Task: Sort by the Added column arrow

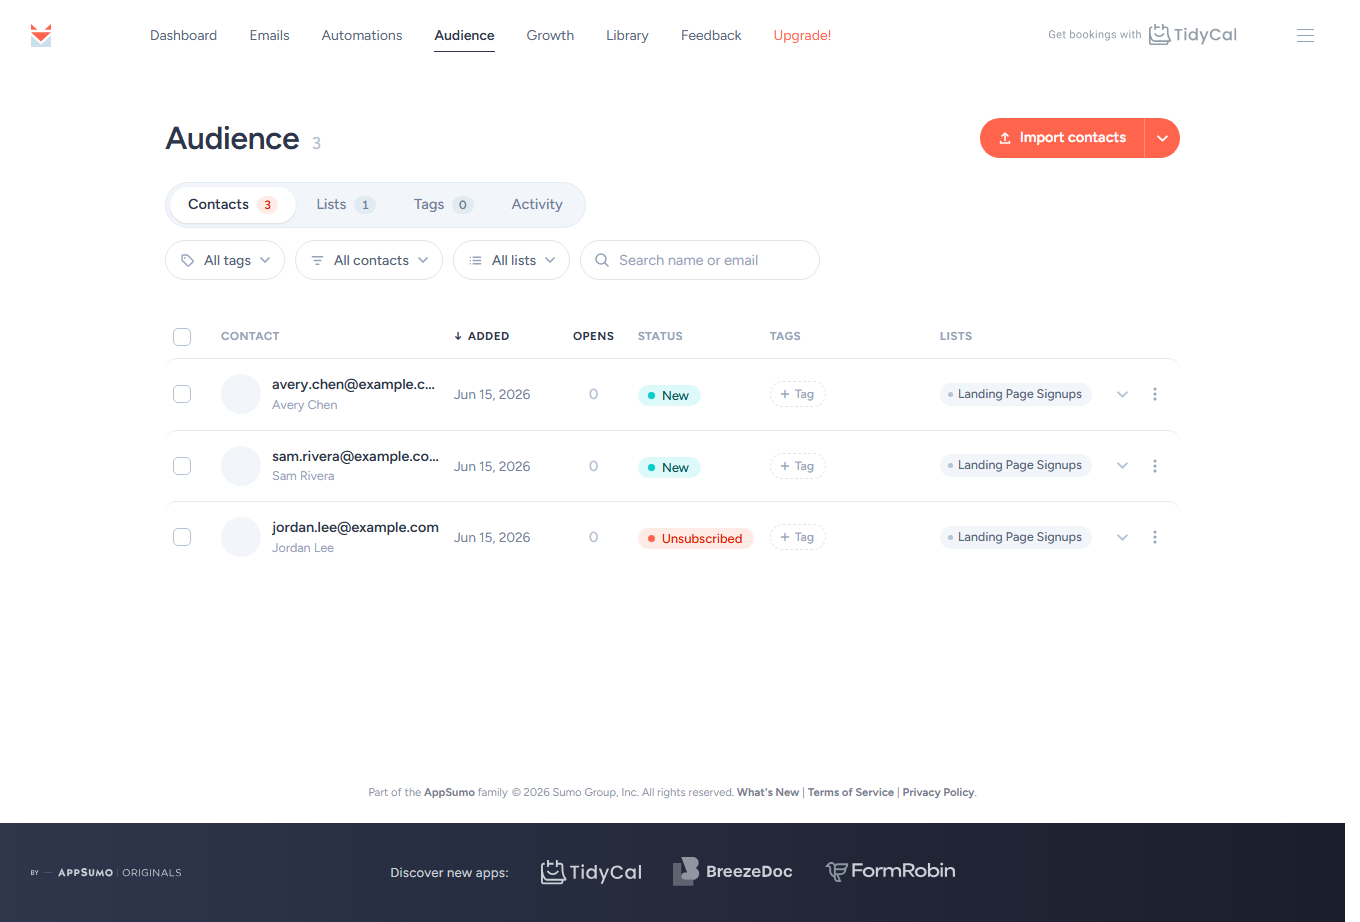Action: point(458,336)
